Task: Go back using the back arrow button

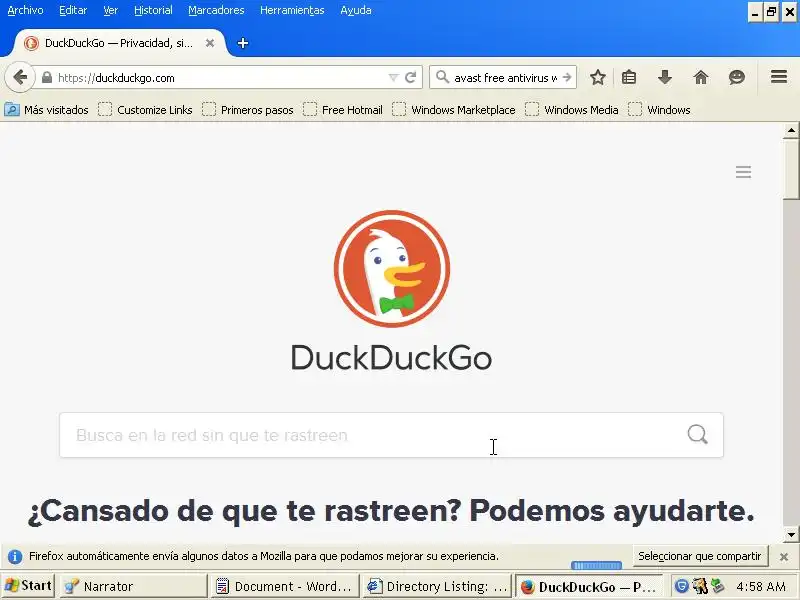Action: point(19,78)
